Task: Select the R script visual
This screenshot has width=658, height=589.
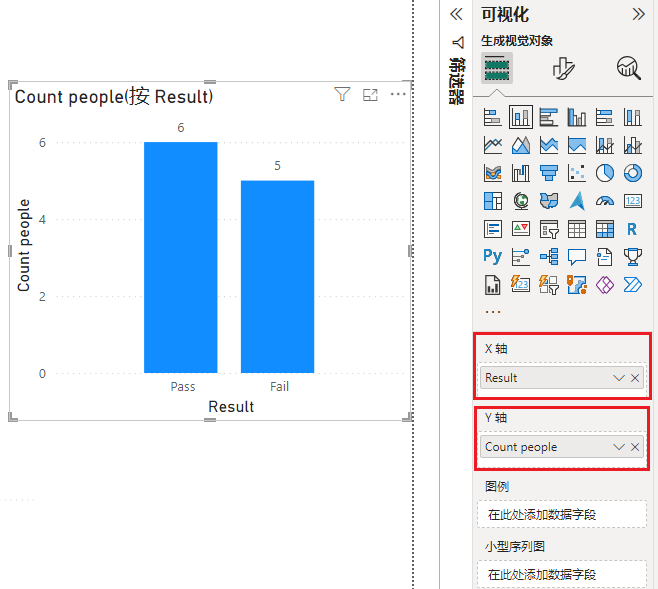Action: click(x=632, y=229)
